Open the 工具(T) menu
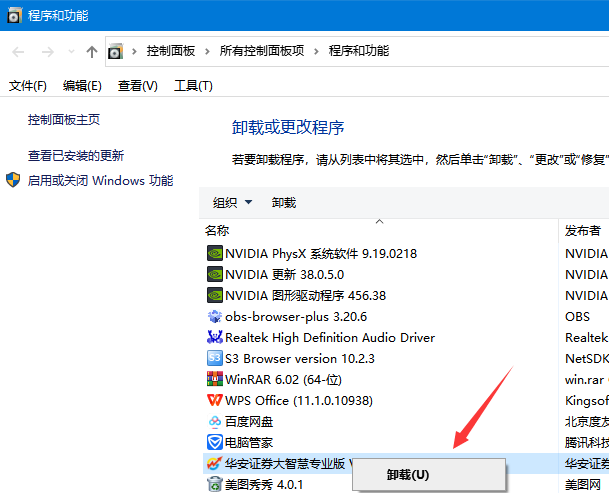This screenshot has width=609, height=493. [193, 85]
